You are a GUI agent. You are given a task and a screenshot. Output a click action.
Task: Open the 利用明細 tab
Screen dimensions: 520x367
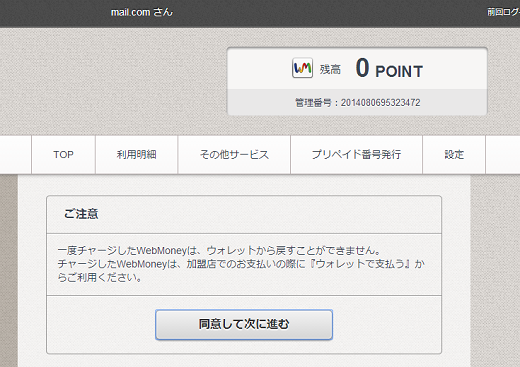coord(137,155)
